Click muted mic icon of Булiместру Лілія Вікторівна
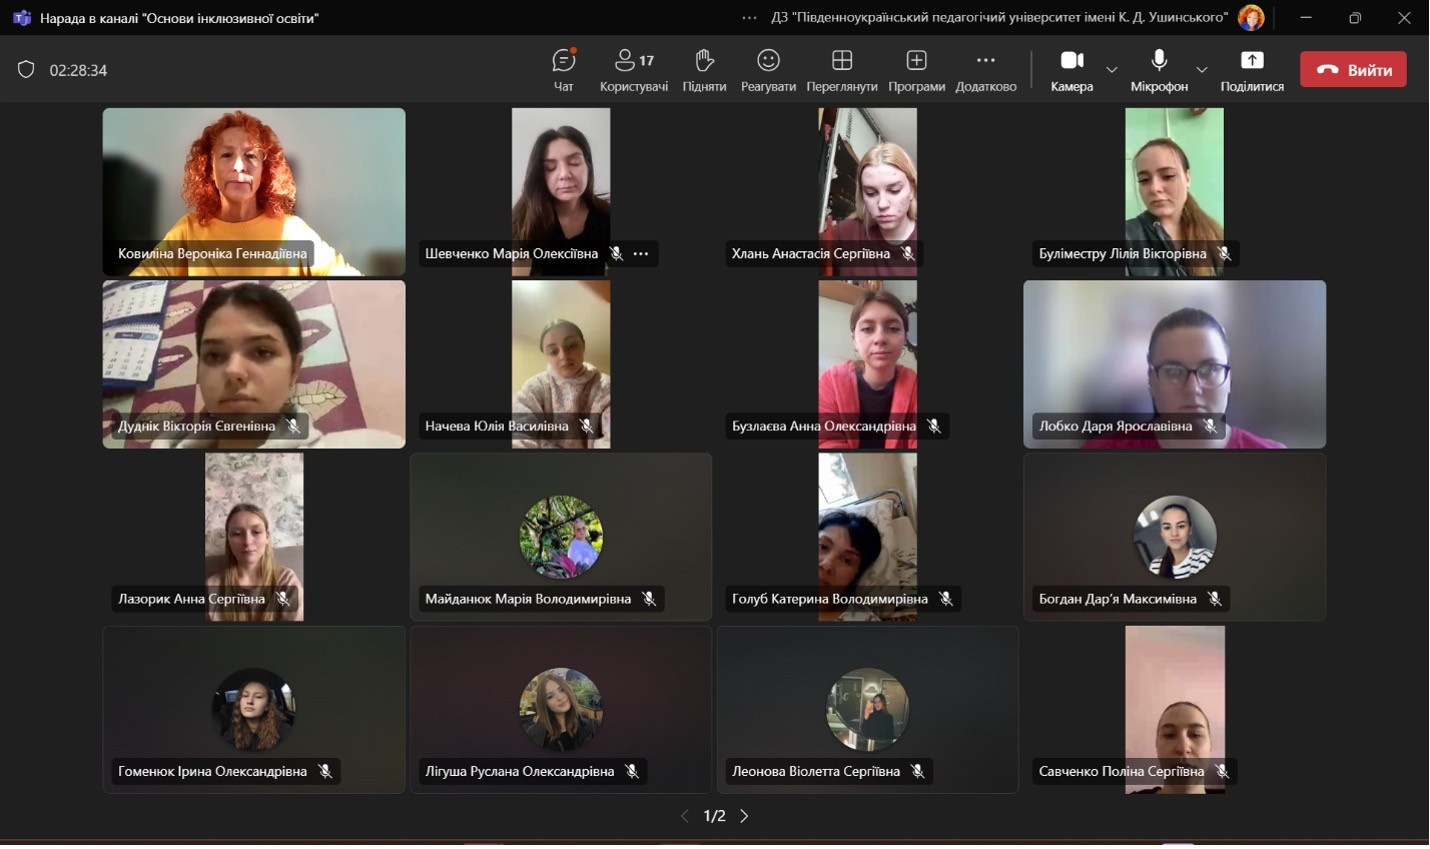 pos(1224,254)
